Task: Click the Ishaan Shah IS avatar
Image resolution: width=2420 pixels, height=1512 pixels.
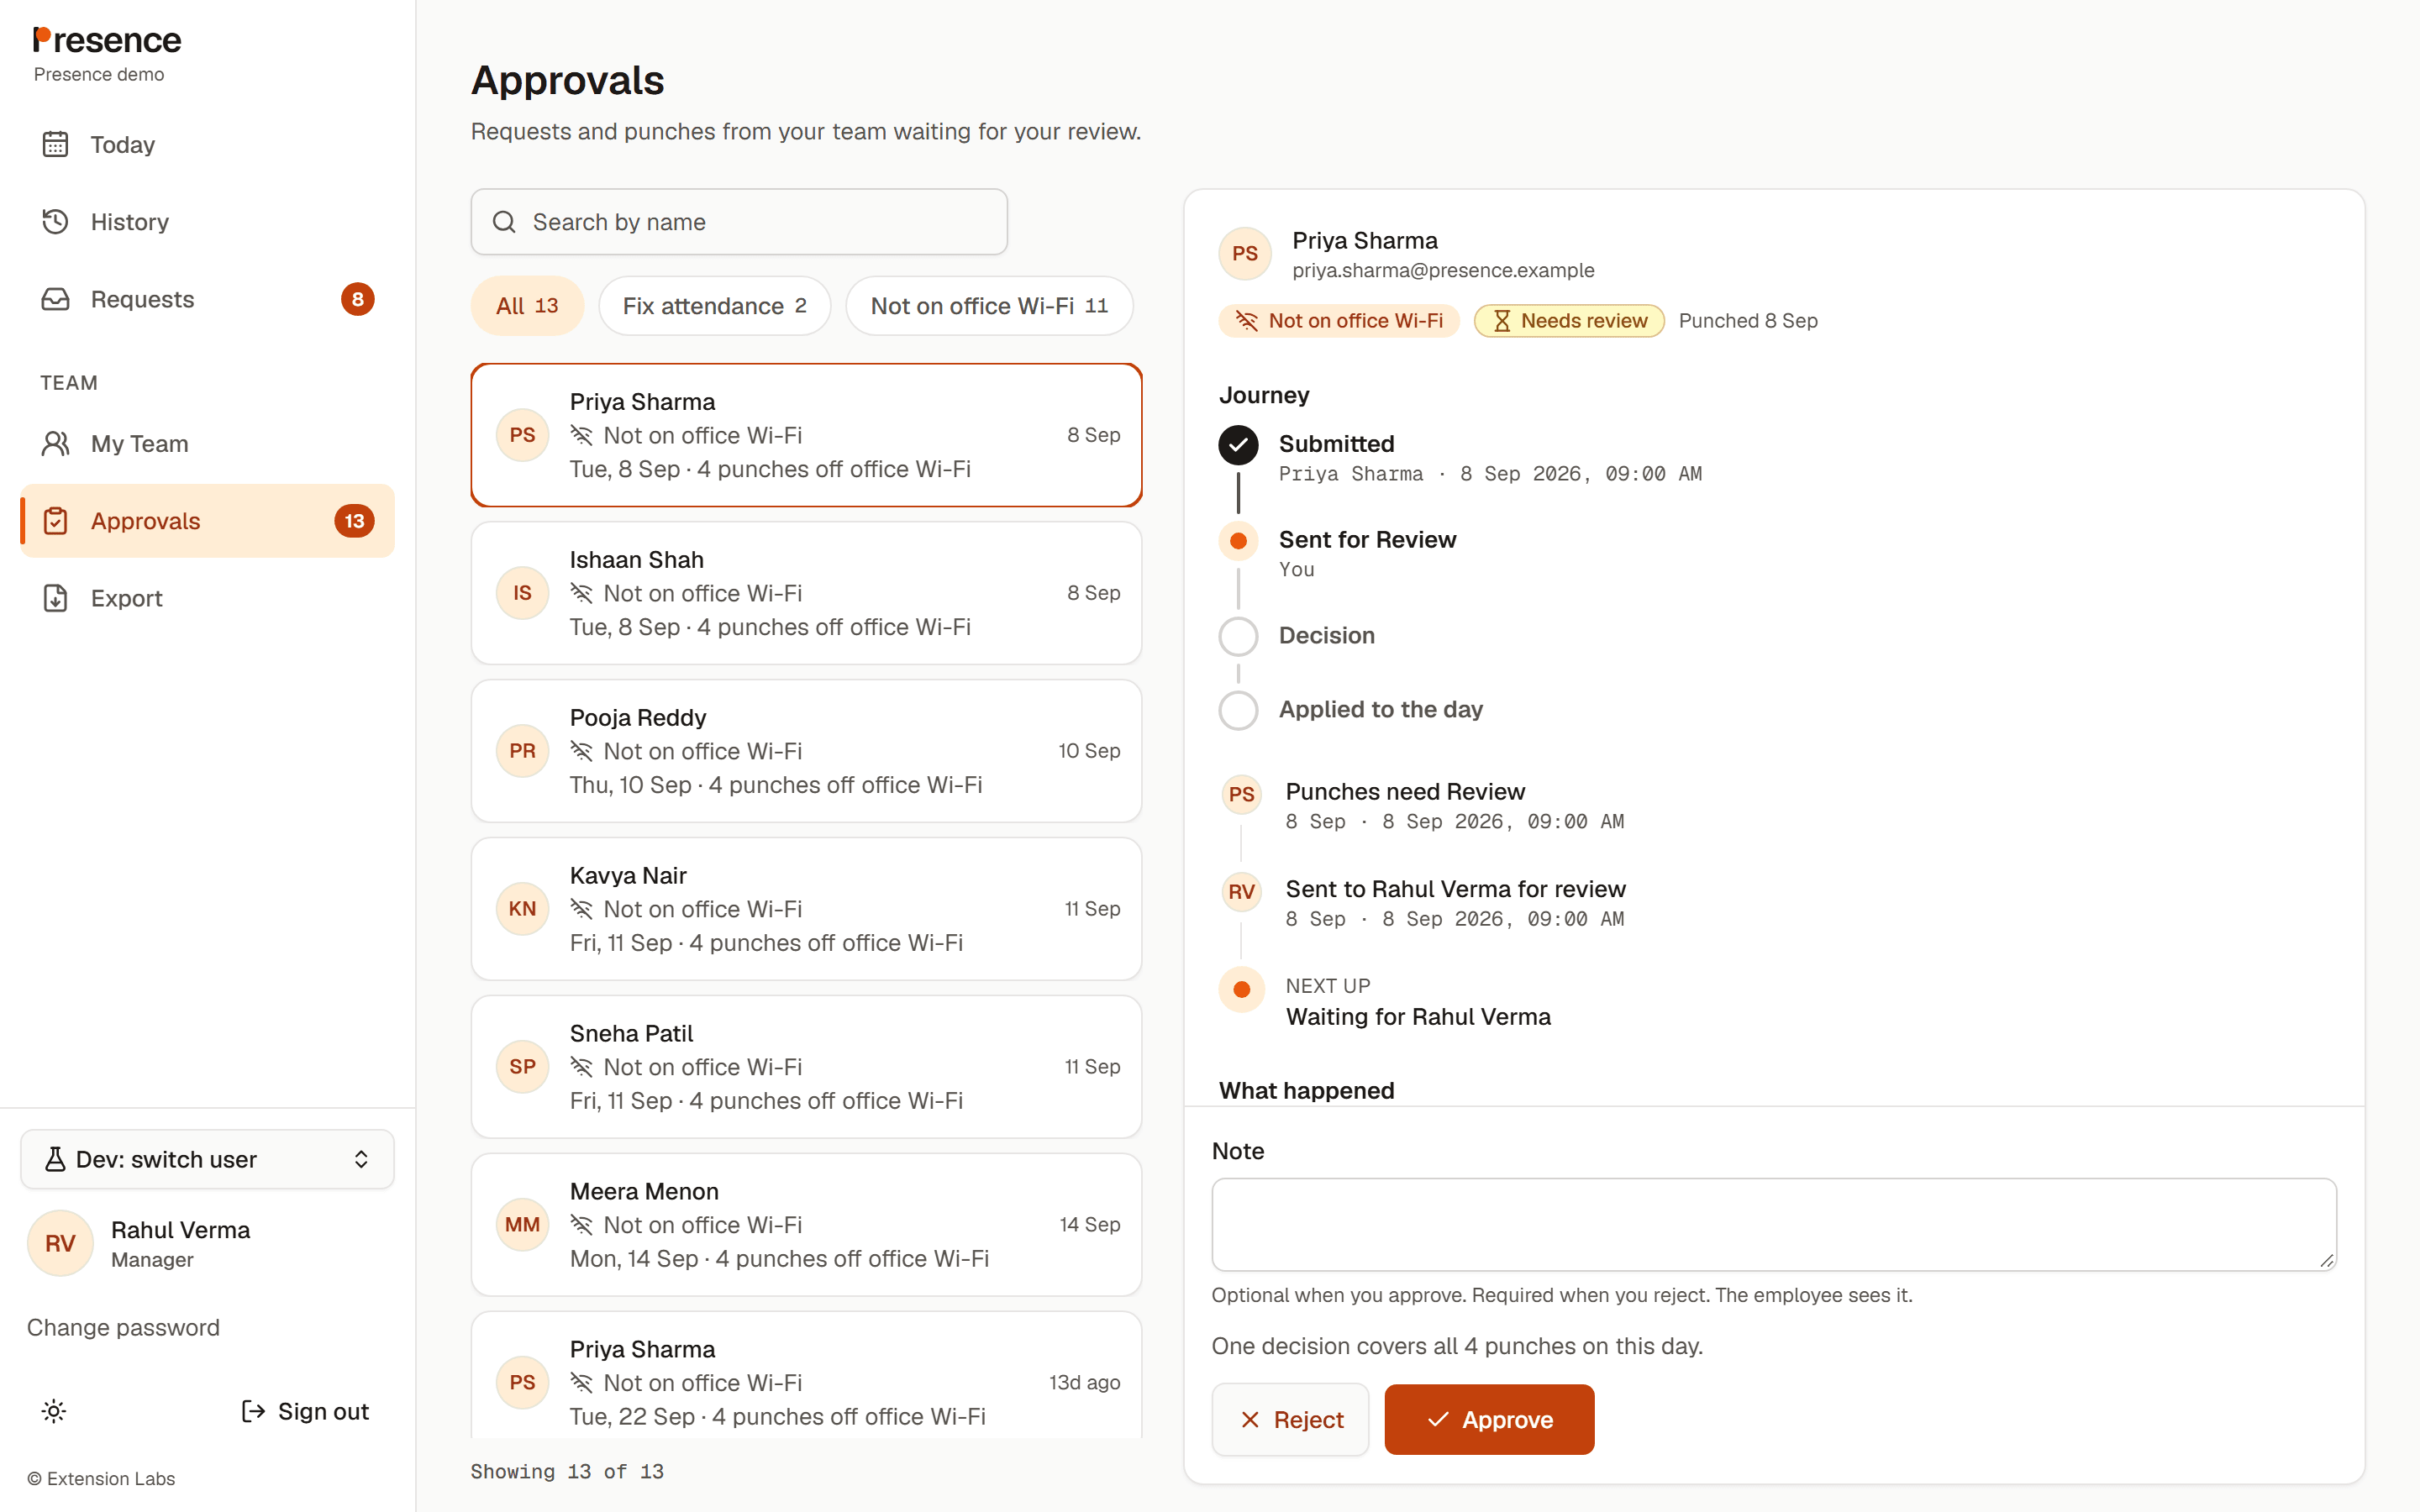Action: (x=522, y=593)
